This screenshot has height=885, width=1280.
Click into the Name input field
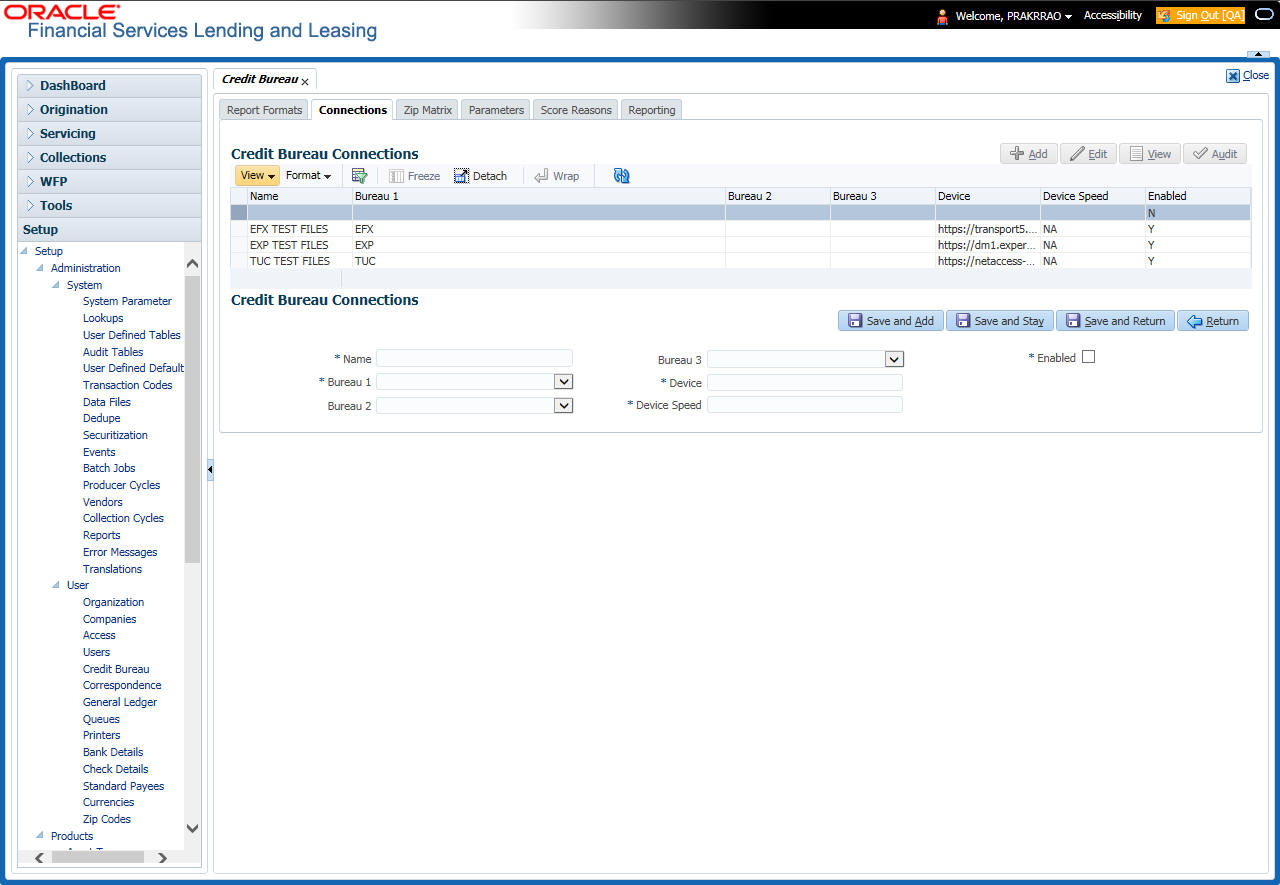[x=474, y=358]
